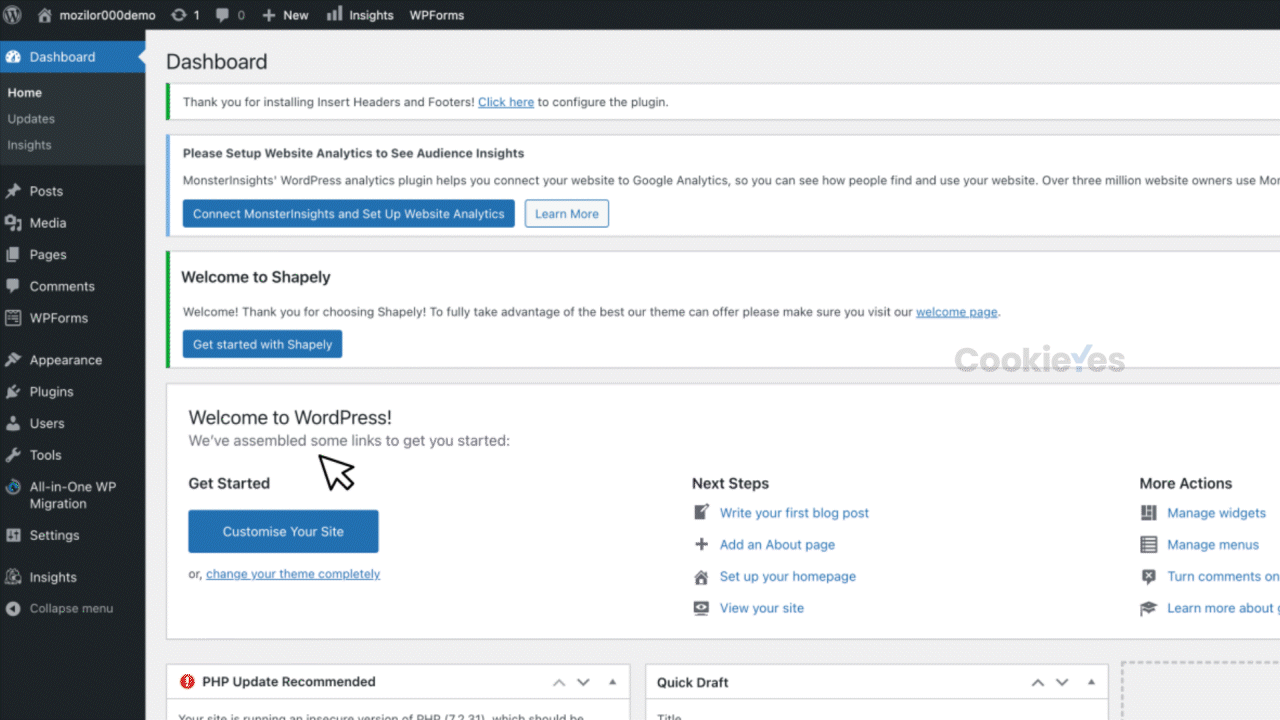
Task: Click the Plugins plug icon
Action: coord(13,391)
